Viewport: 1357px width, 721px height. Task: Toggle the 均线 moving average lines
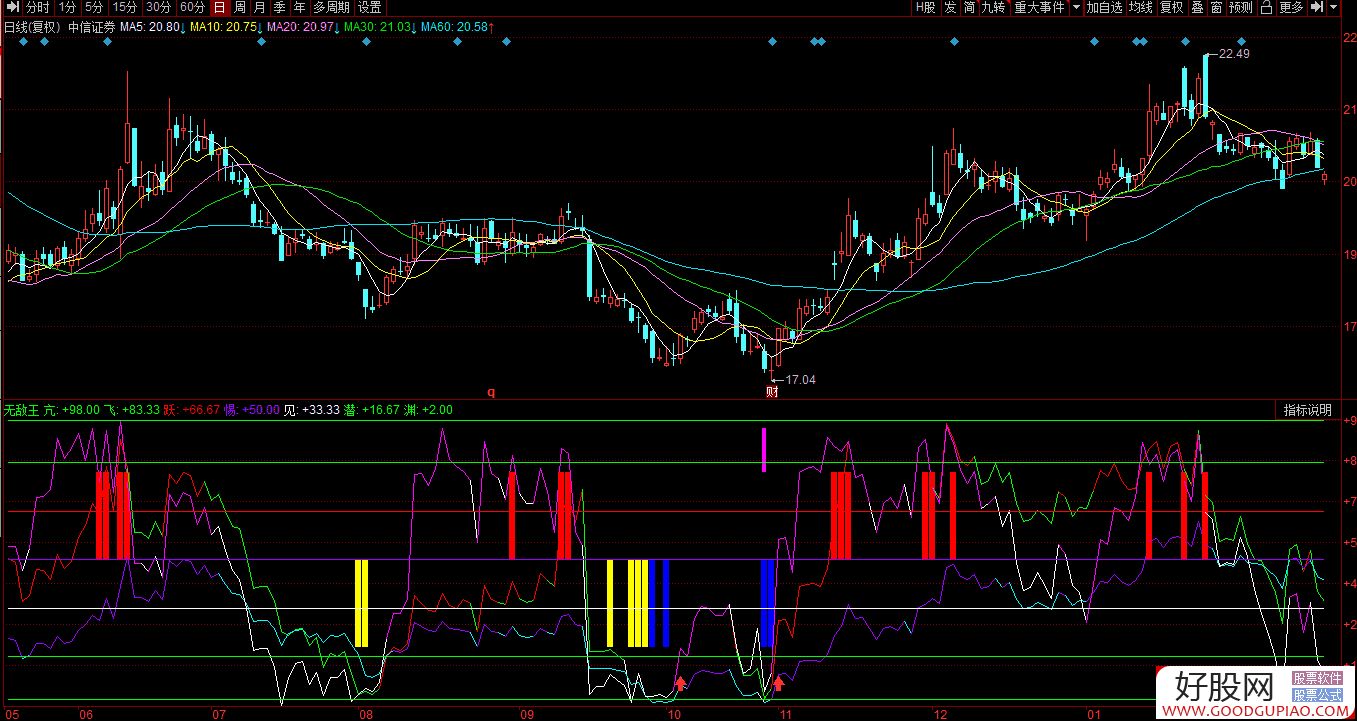click(1141, 8)
